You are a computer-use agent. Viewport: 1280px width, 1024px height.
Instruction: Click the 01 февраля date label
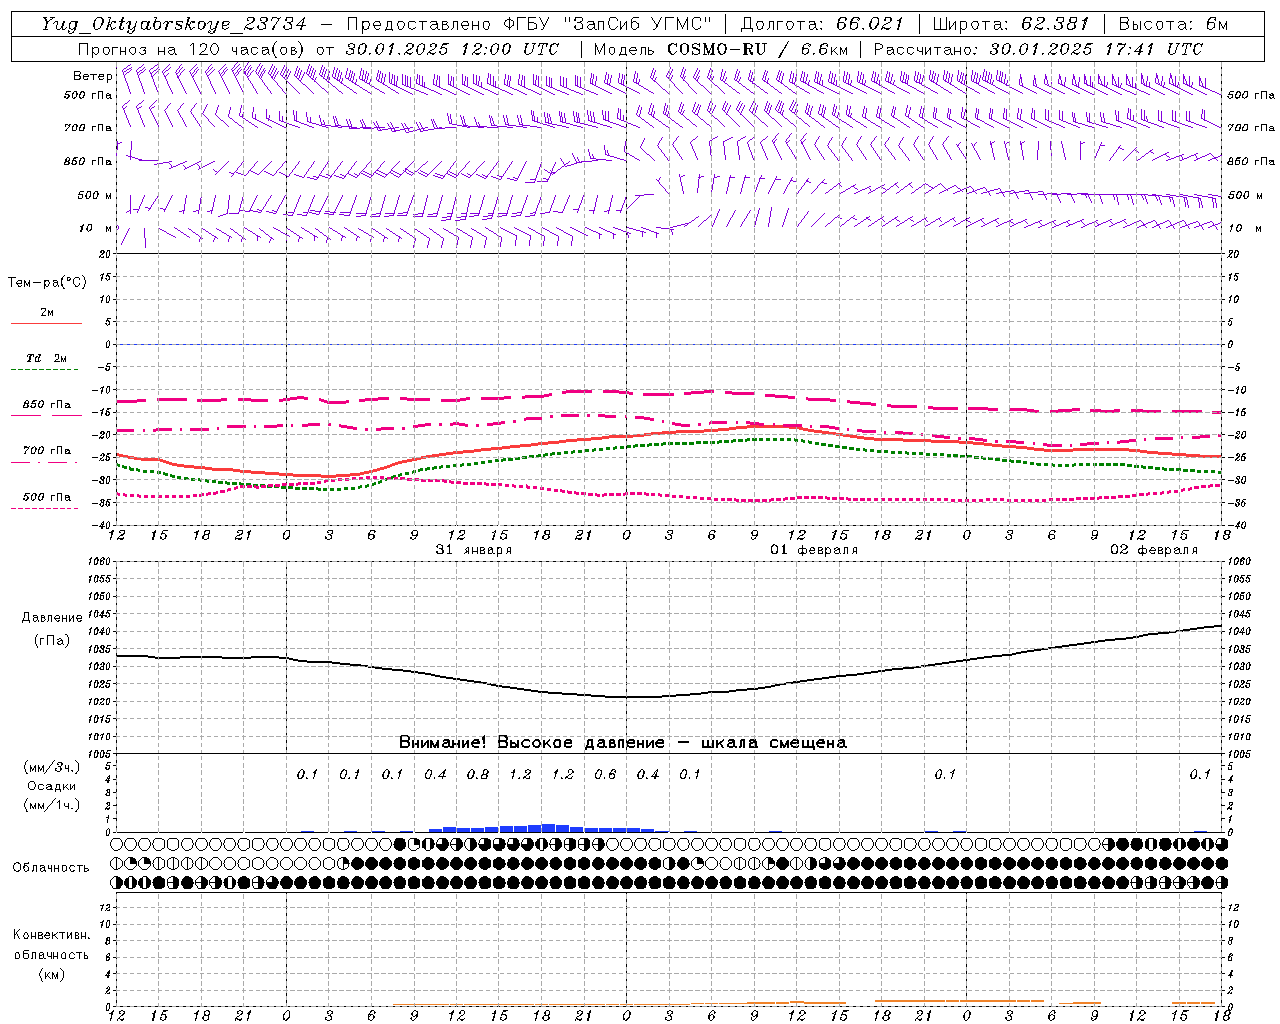(x=813, y=550)
